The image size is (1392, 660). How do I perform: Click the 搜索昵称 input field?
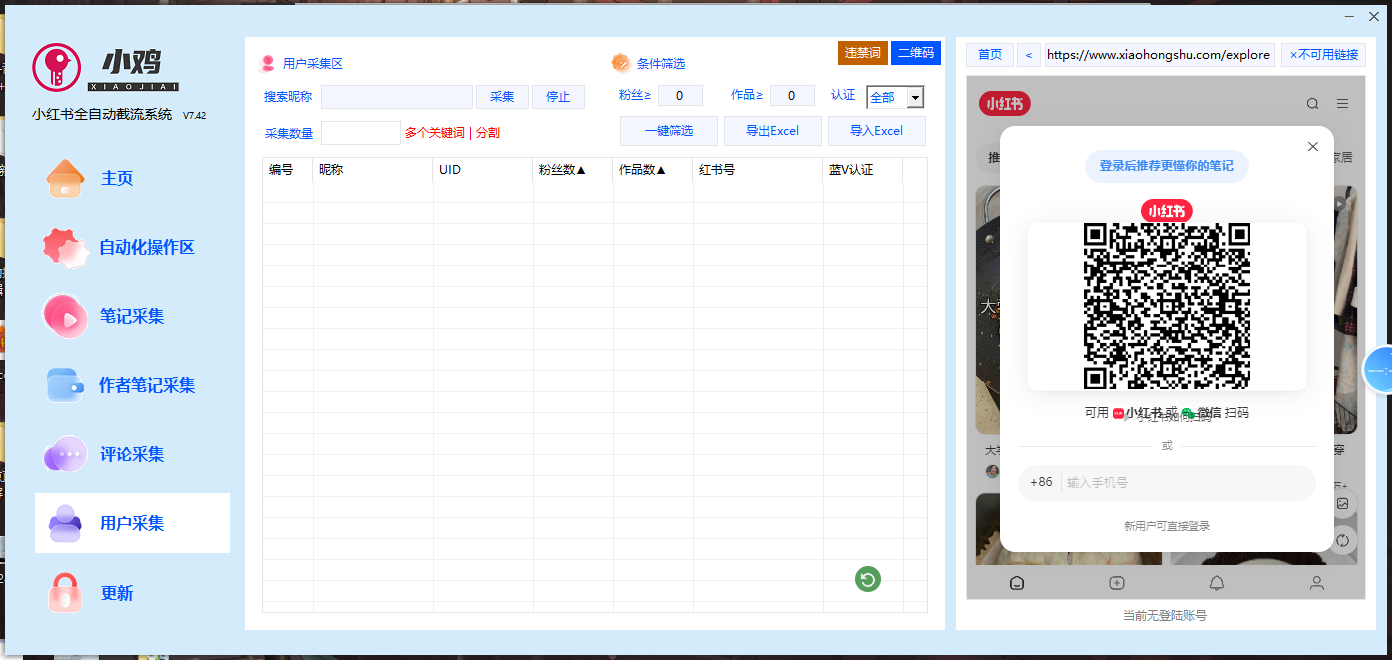coord(396,97)
